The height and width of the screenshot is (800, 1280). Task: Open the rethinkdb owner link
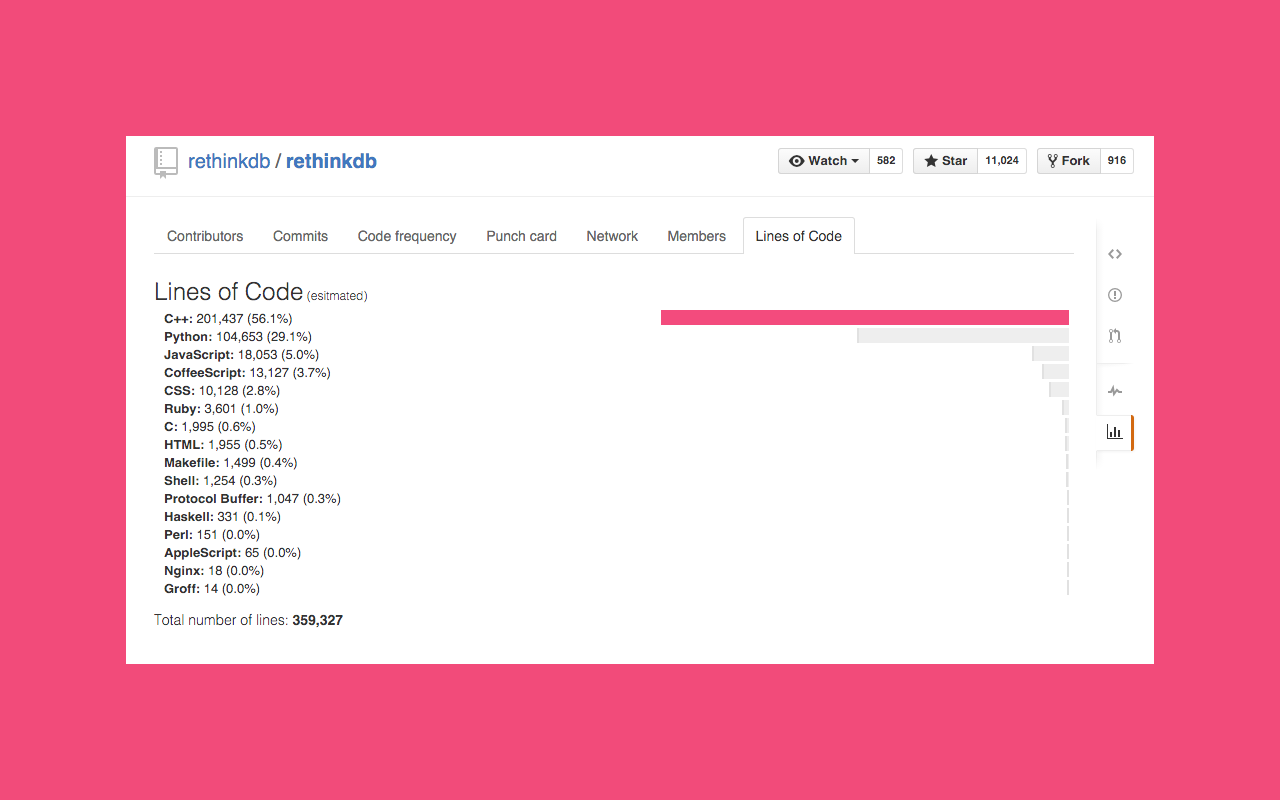pyautogui.click(x=229, y=161)
